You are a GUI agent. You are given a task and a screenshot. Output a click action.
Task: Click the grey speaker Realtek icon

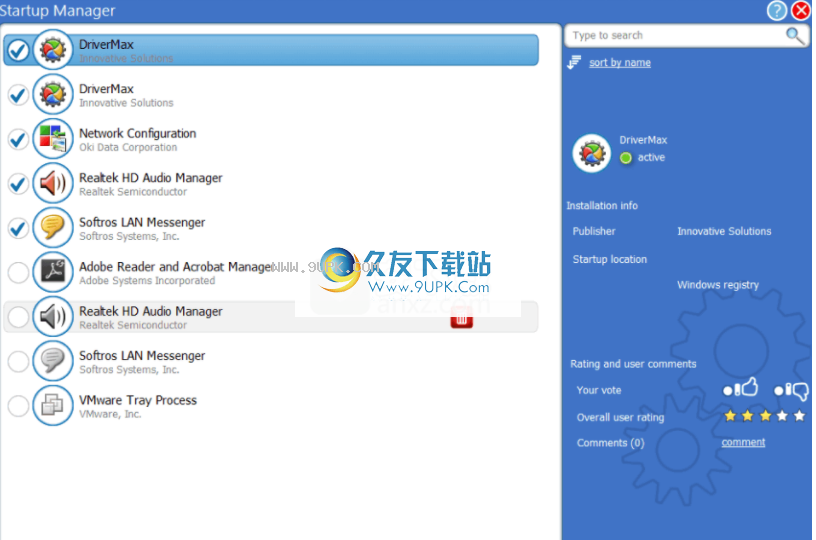pos(53,316)
